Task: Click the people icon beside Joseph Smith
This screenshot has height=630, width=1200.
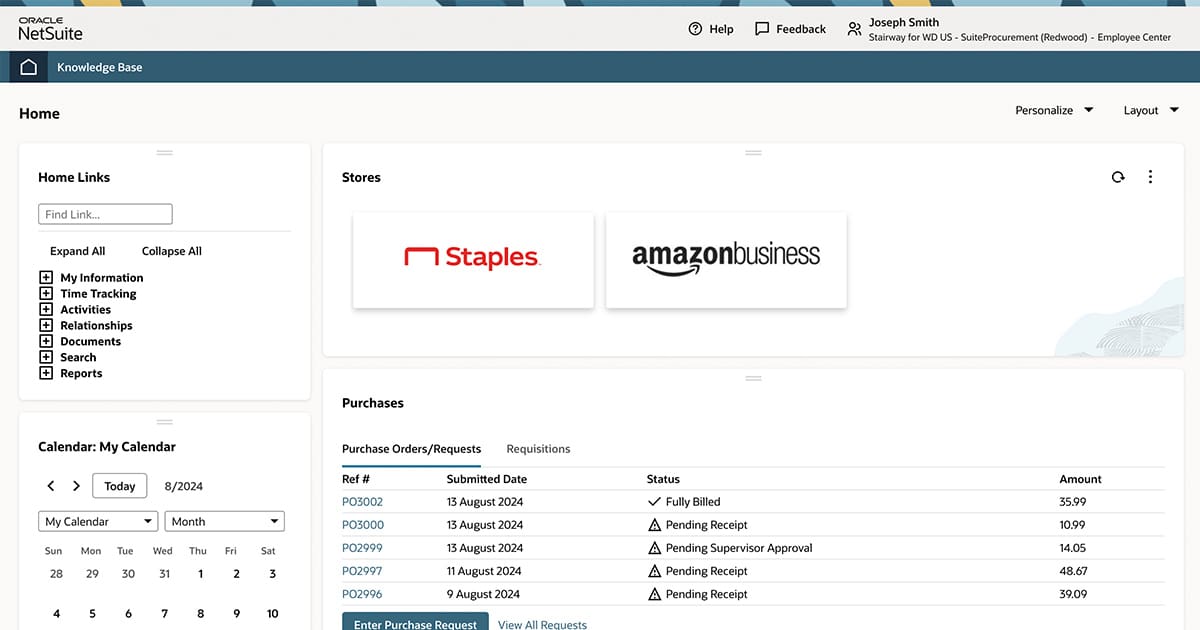Action: tap(855, 28)
